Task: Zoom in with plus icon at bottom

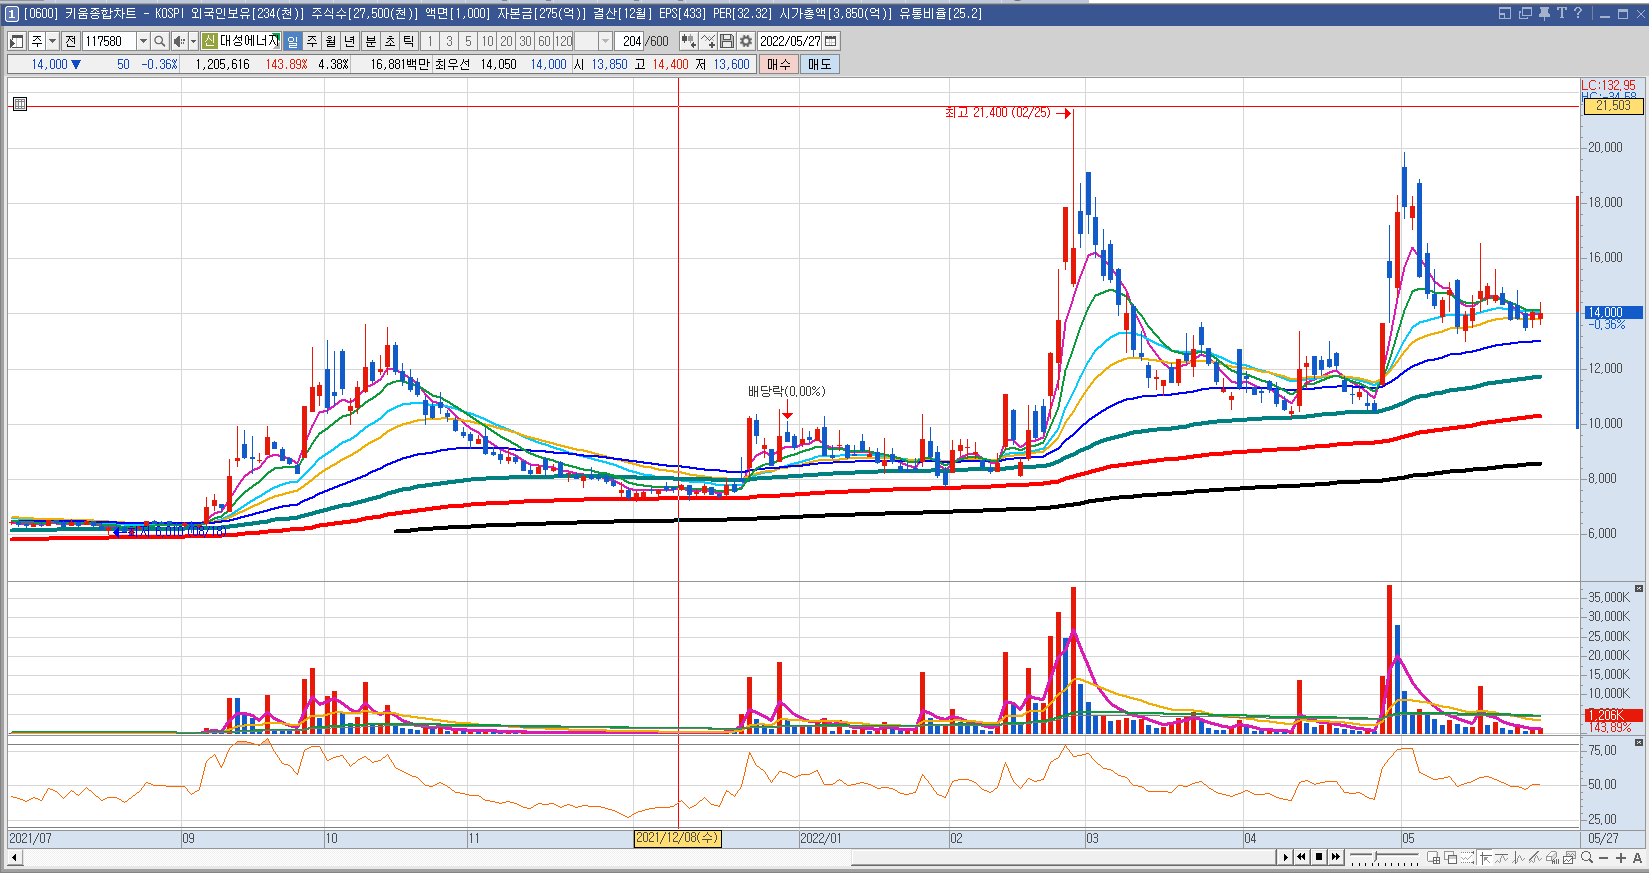Action: [1621, 858]
